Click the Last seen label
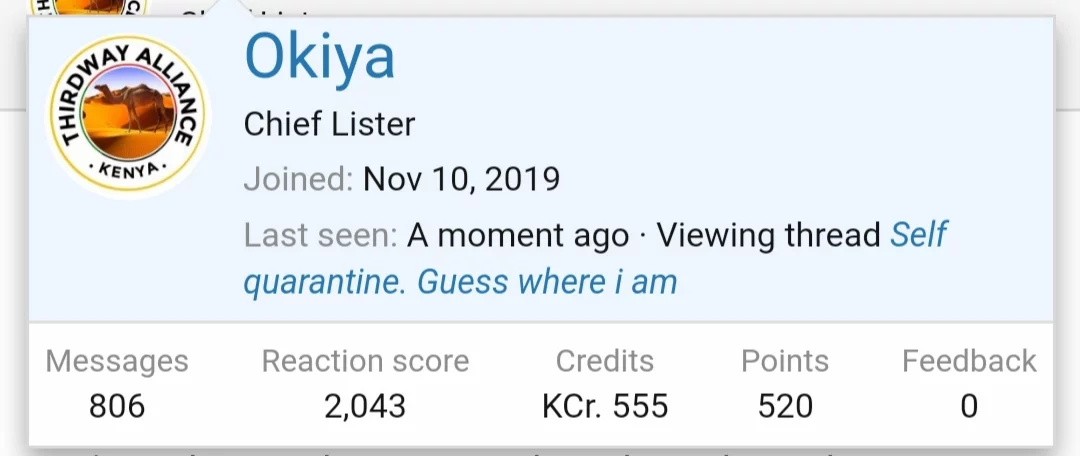This screenshot has height=456, width=1080. click(320, 236)
